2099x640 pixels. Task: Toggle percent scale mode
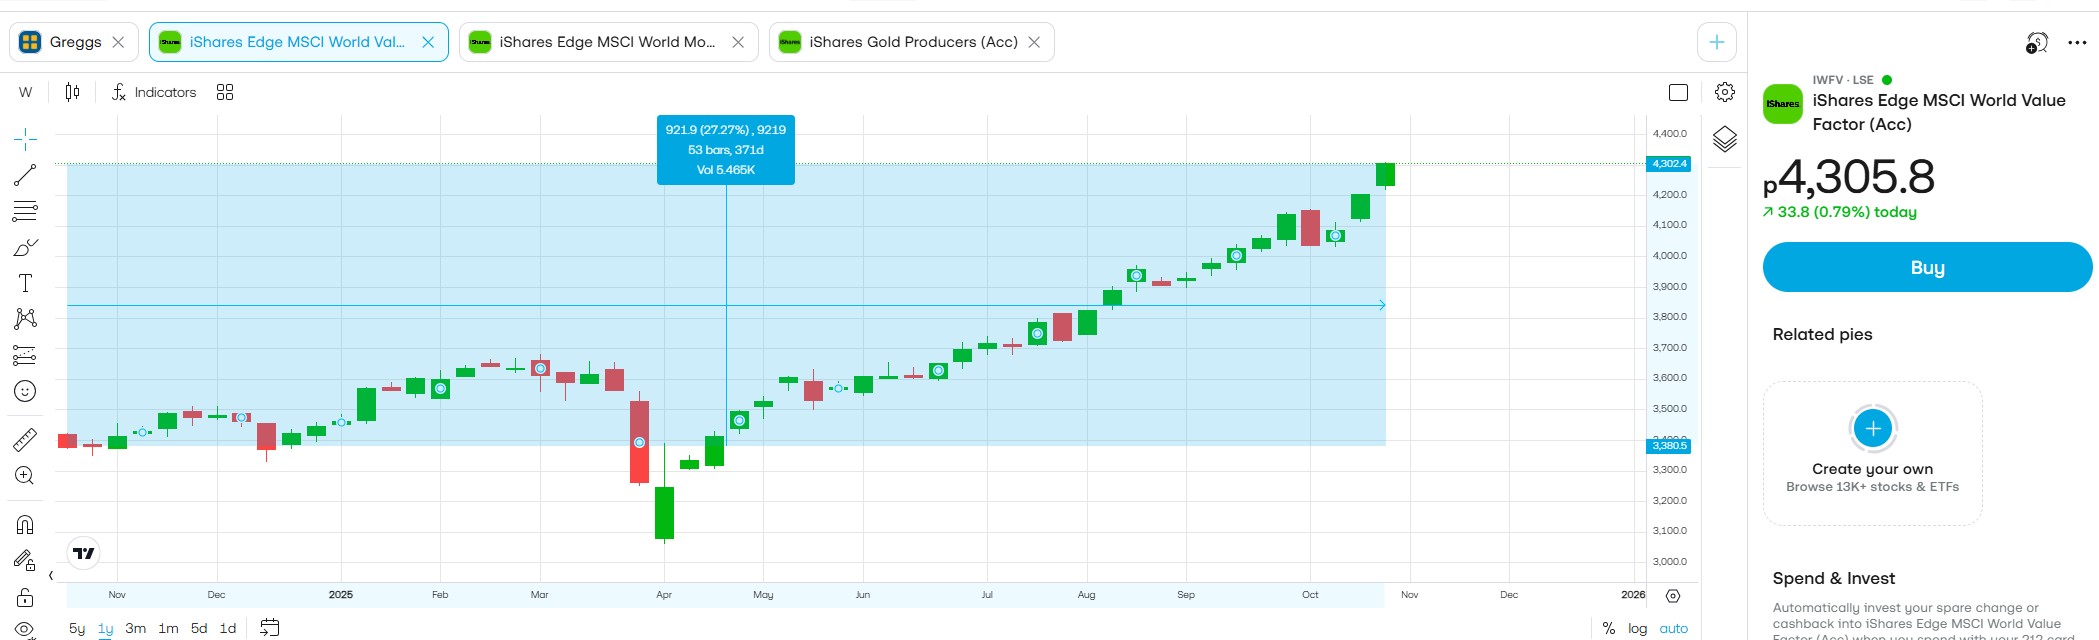click(x=1609, y=628)
